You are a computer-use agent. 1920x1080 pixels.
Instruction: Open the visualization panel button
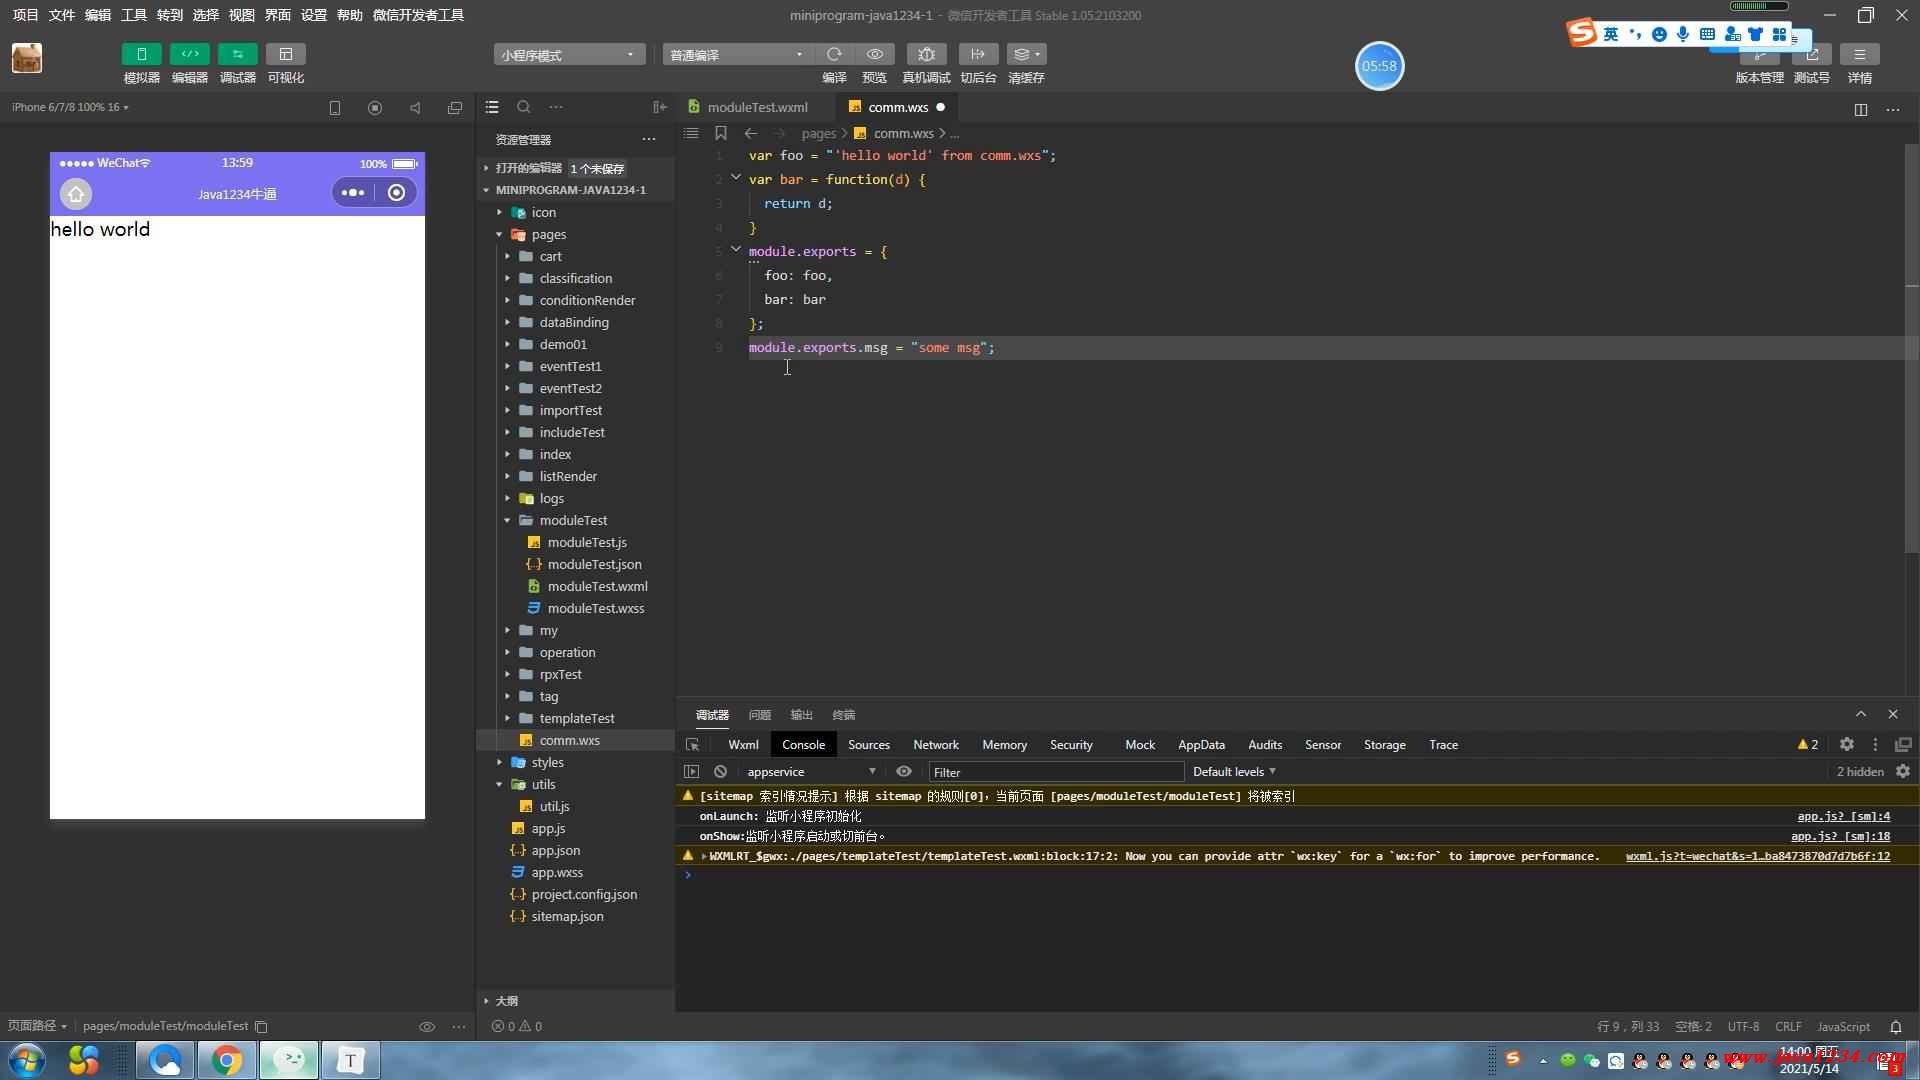(x=285, y=54)
